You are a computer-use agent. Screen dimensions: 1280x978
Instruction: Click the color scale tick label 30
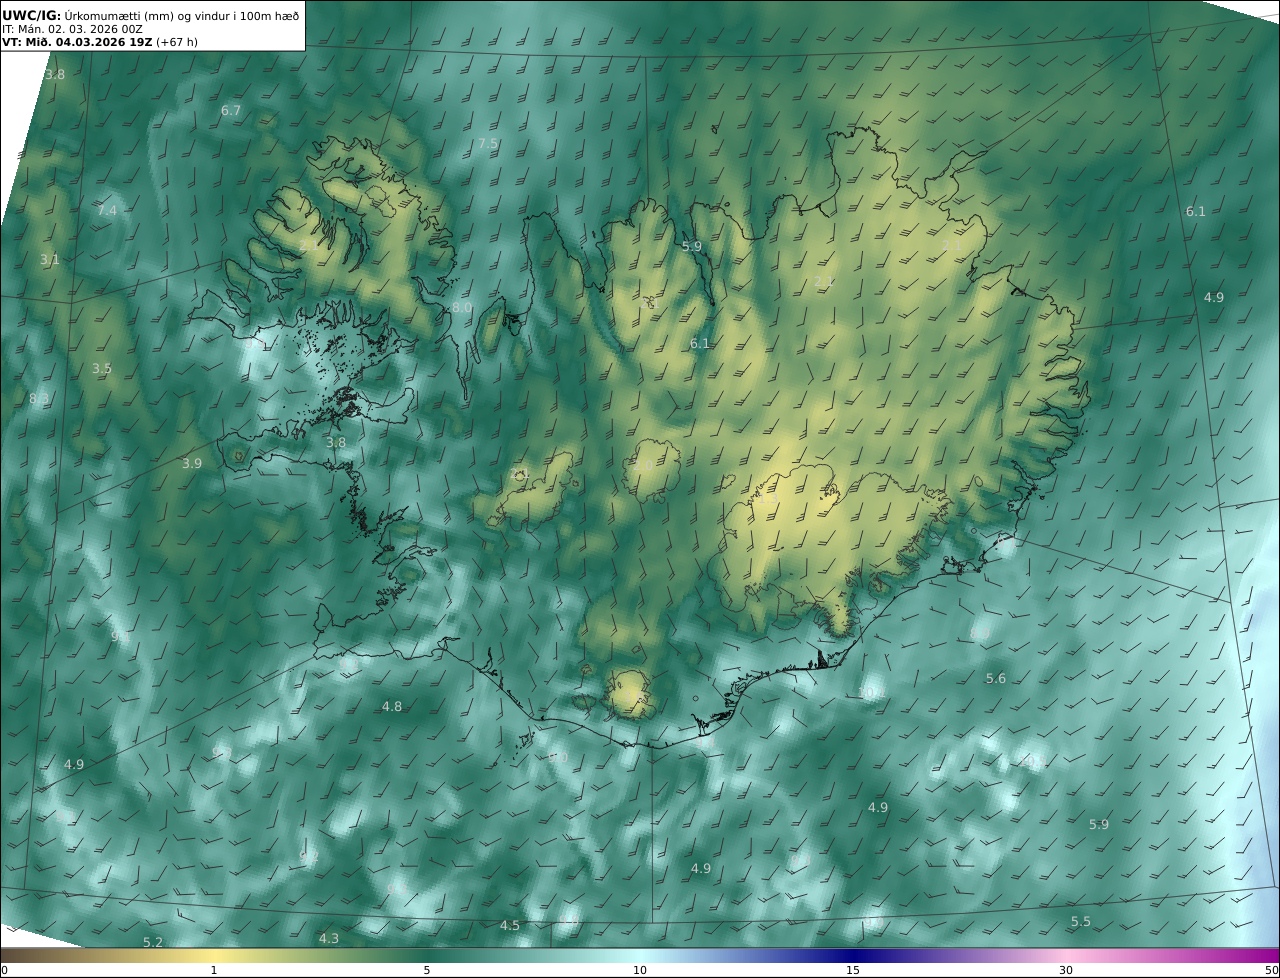pos(1066,970)
